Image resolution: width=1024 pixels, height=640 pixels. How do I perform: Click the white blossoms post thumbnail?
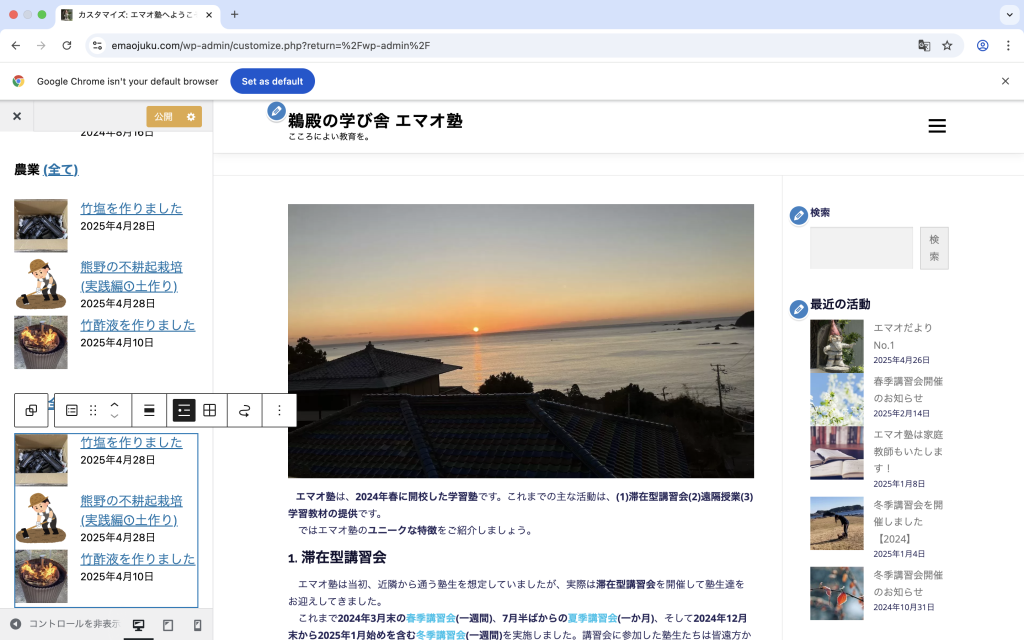click(x=837, y=399)
